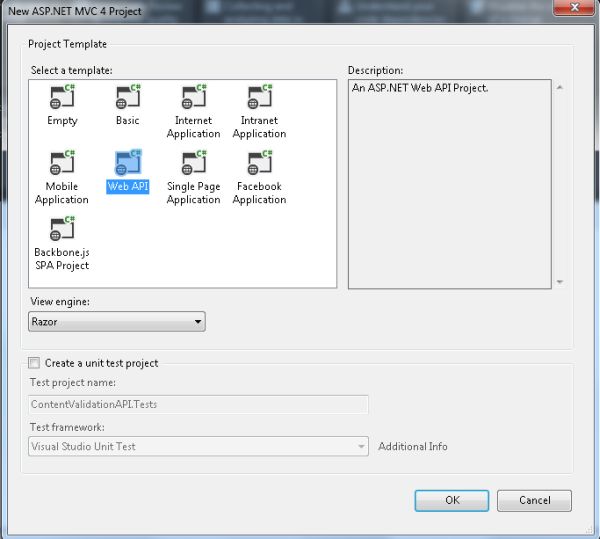
Task: Choose the Intranet Application template icon
Action: click(x=259, y=97)
